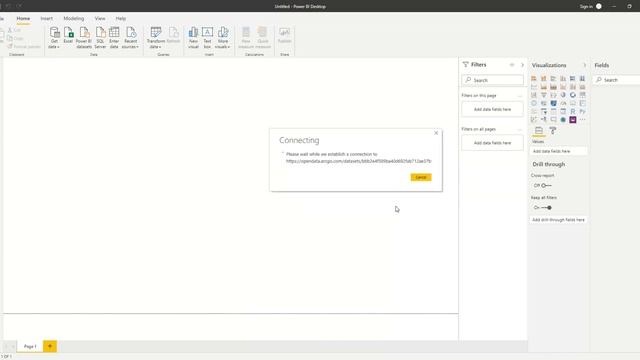Click the Refresh ribbon button
Viewport: 640px width, 360px height.
[173, 36]
